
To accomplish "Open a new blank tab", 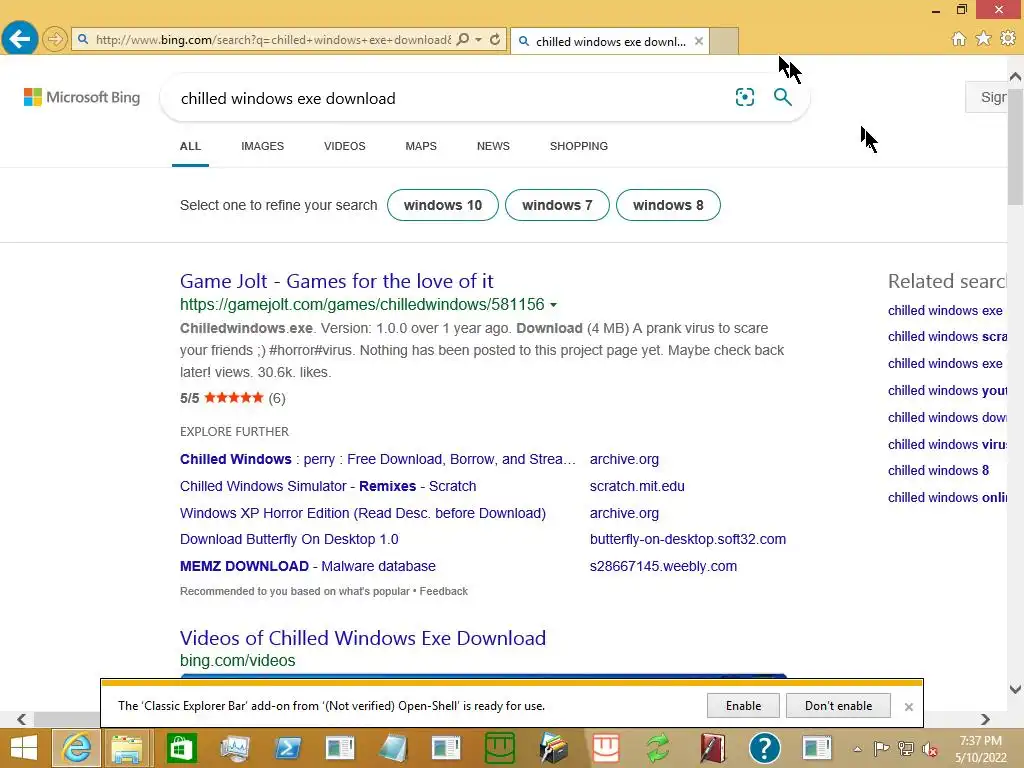I will [x=724, y=41].
